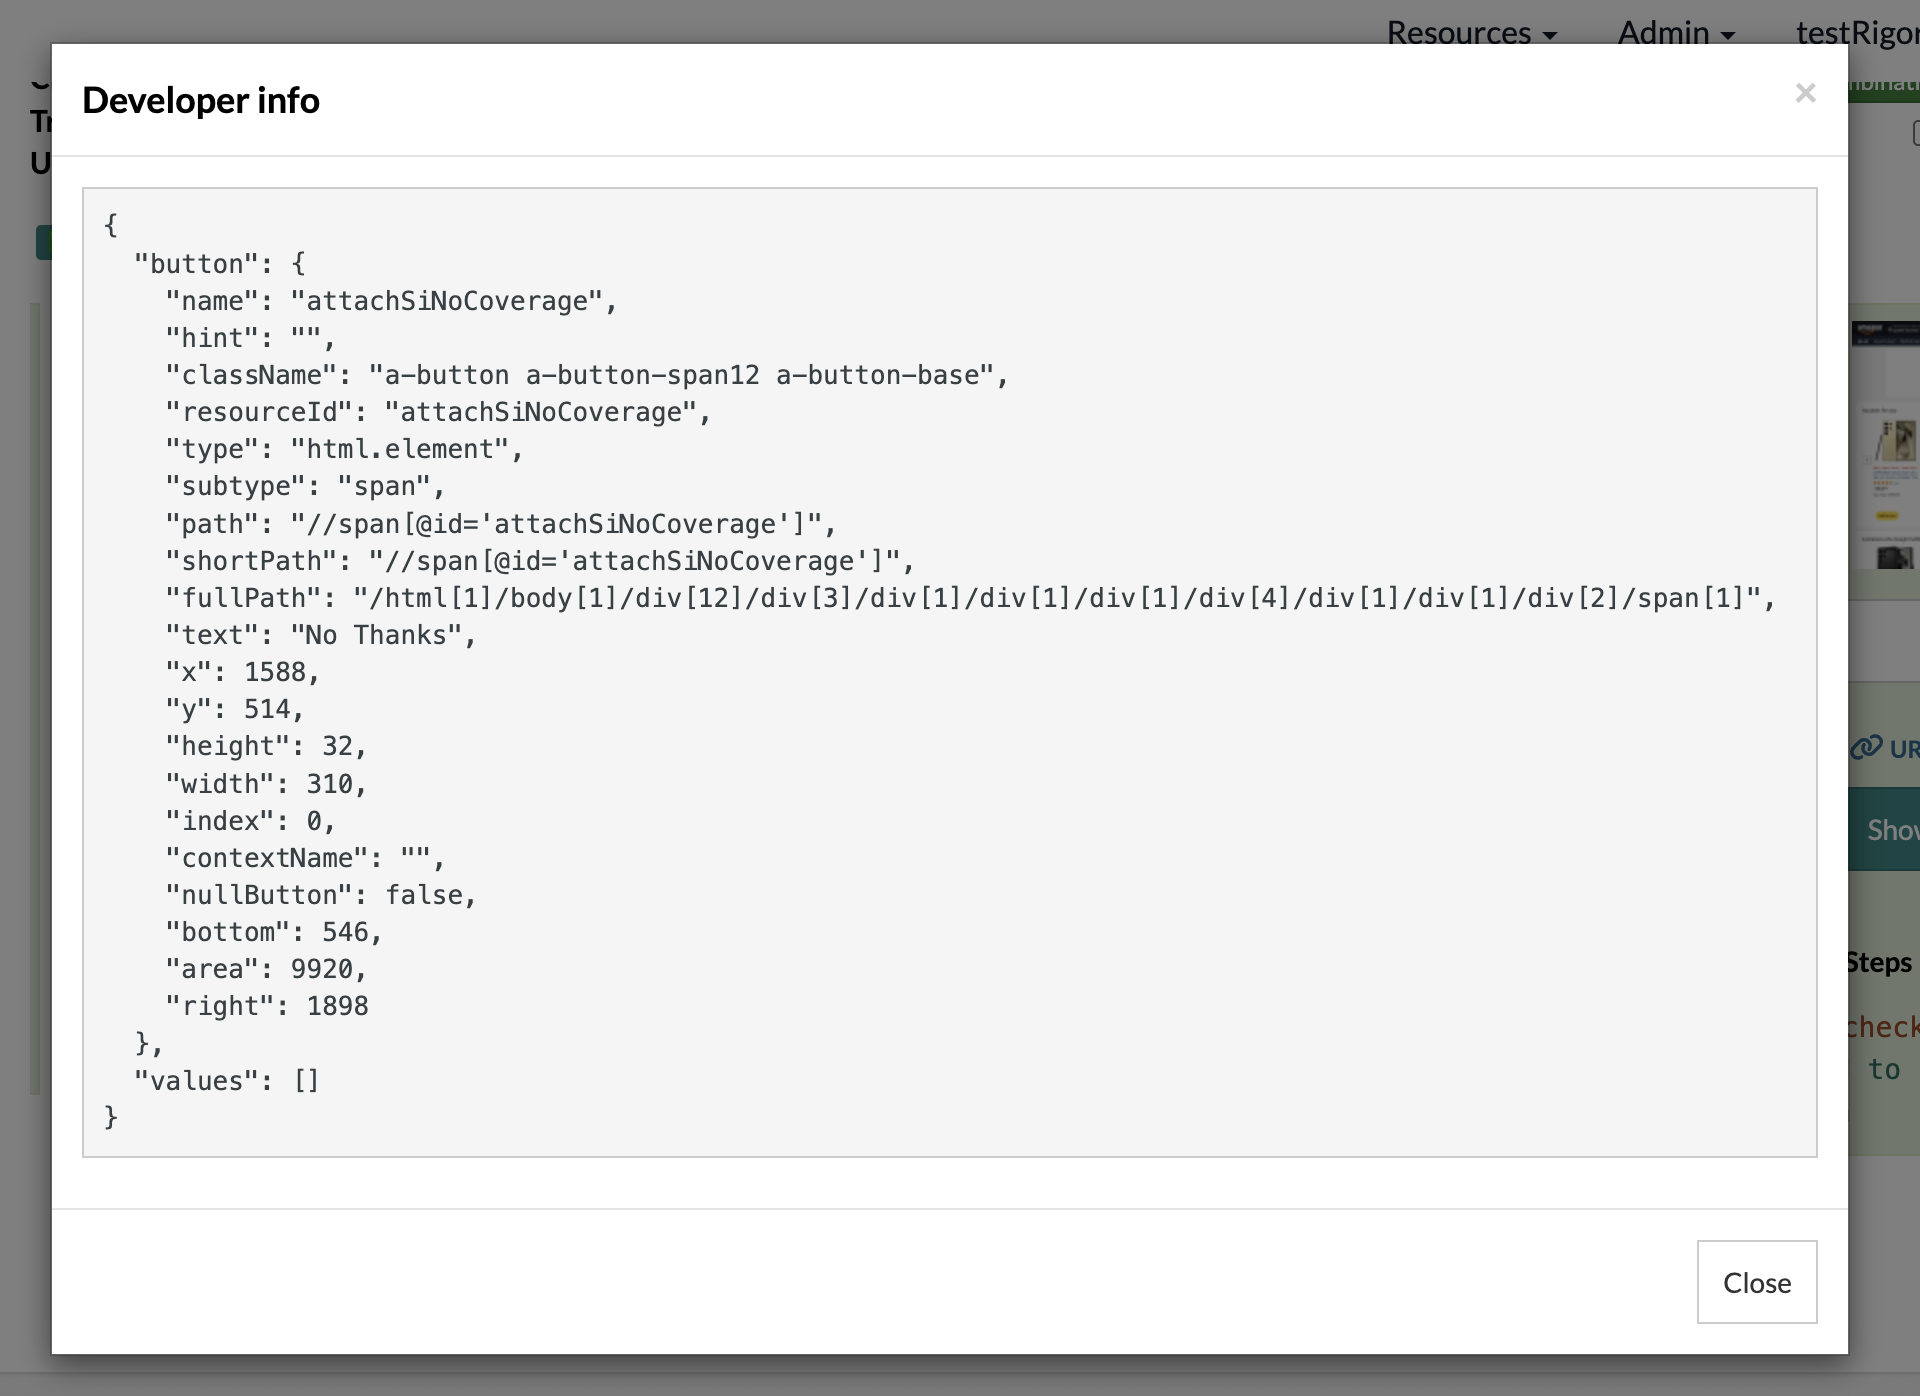Click the partially visible checkbox at top right
The image size is (1920, 1396).
coord(1915,133)
